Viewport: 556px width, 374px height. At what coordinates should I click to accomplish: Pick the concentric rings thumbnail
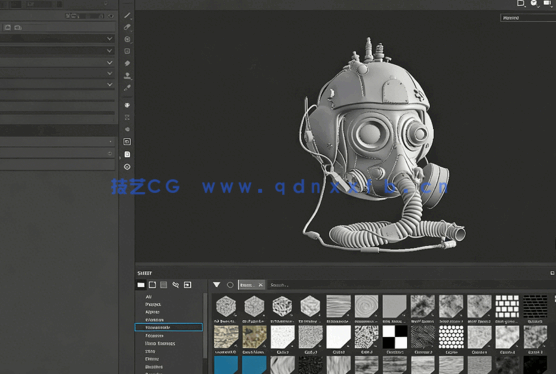click(367, 306)
